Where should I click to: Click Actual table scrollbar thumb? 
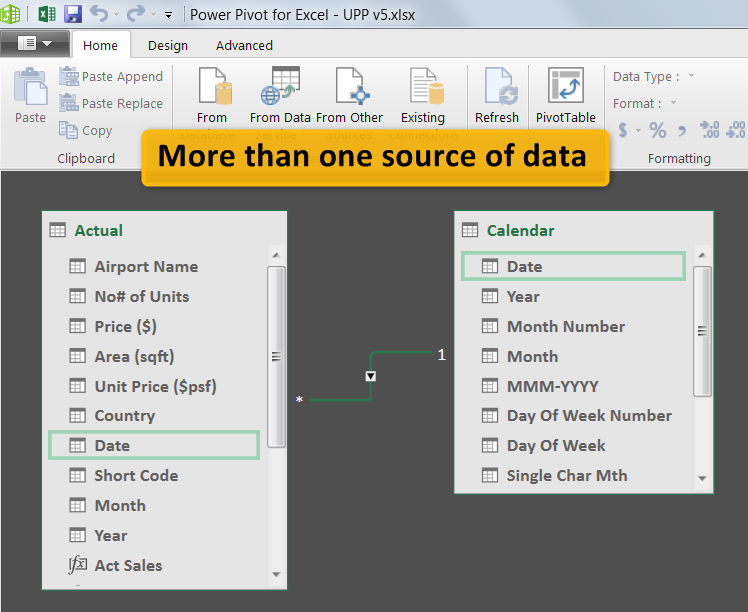click(276, 357)
